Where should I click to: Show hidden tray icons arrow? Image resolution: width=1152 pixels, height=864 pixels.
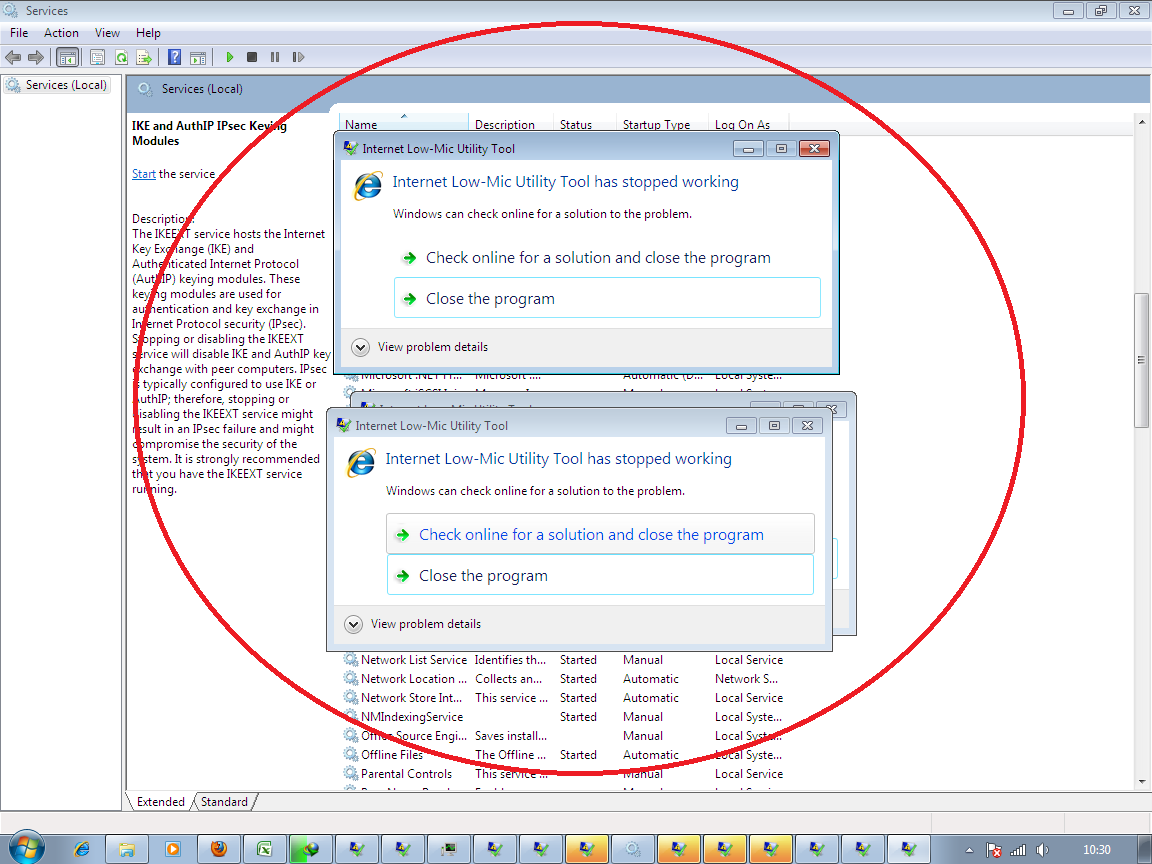pyautogui.click(x=969, y=850)
